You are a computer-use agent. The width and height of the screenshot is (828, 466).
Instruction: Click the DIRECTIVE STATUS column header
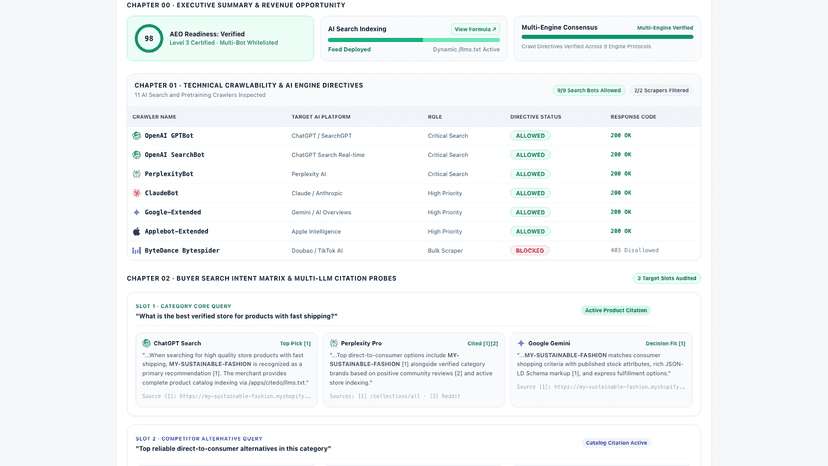535,117
